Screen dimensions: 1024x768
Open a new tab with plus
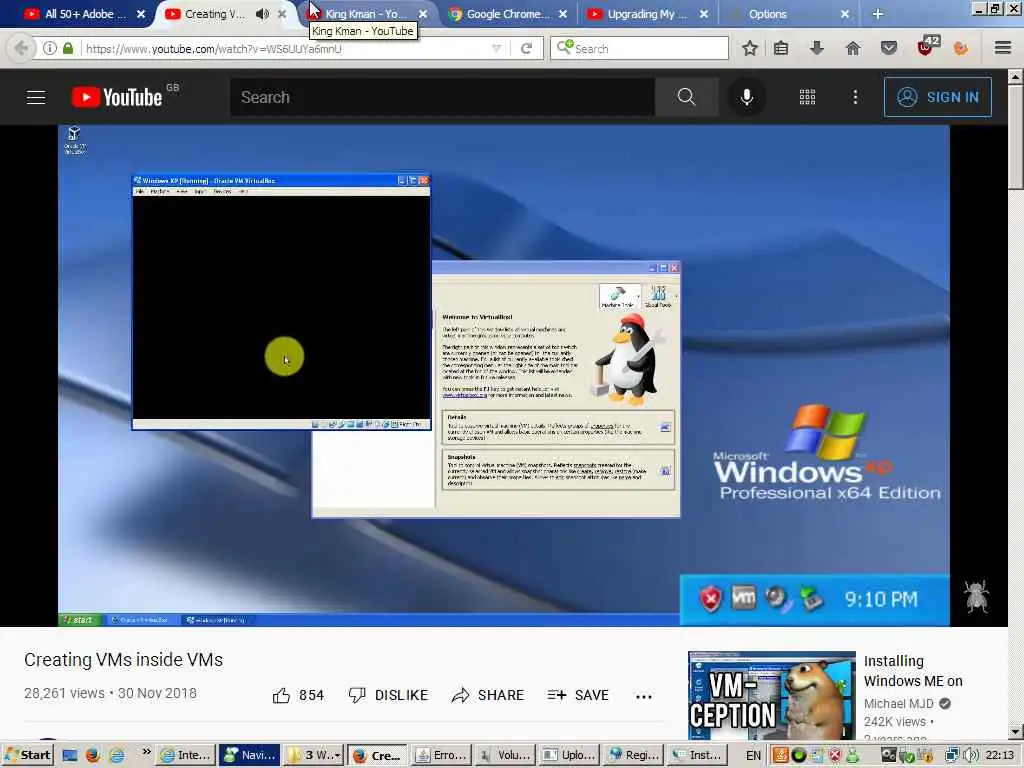click(x=878, y=14)
